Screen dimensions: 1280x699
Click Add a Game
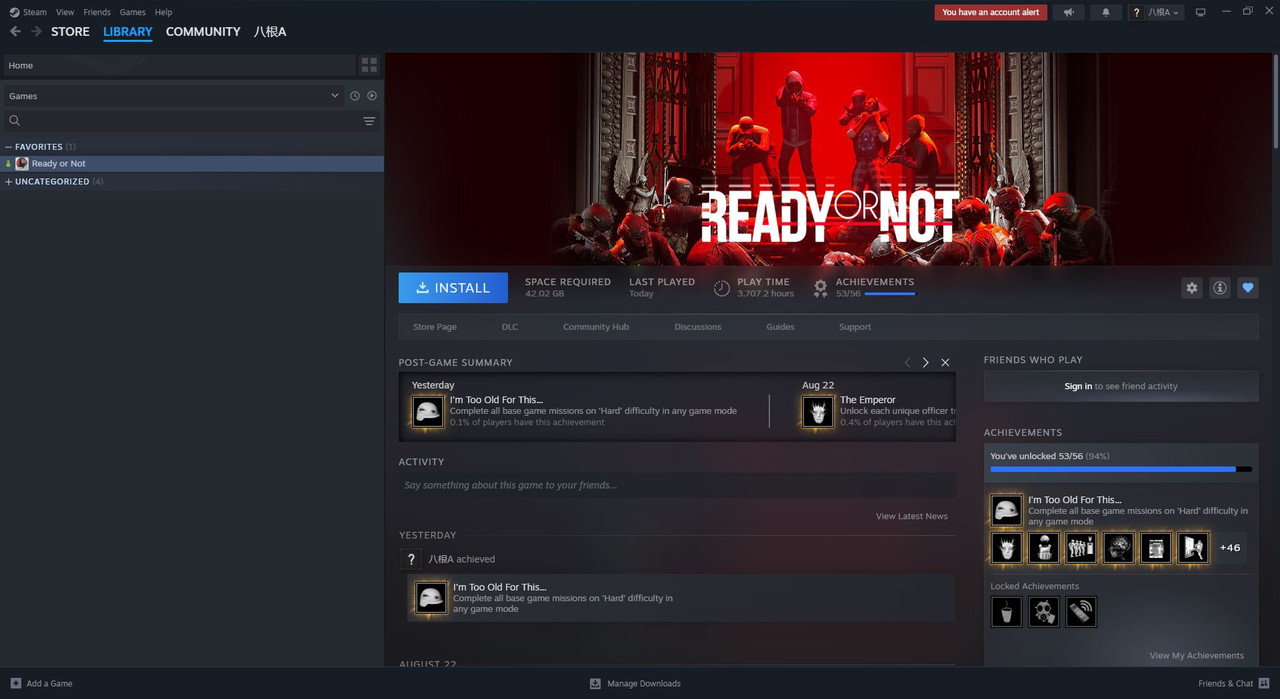(41, 684)
